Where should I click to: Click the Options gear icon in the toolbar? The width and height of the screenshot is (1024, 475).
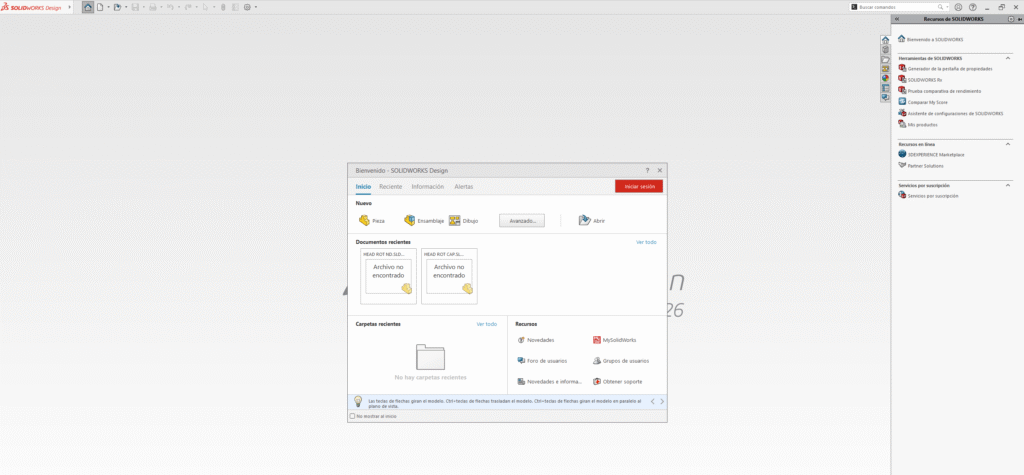click(x=247, y=7)
